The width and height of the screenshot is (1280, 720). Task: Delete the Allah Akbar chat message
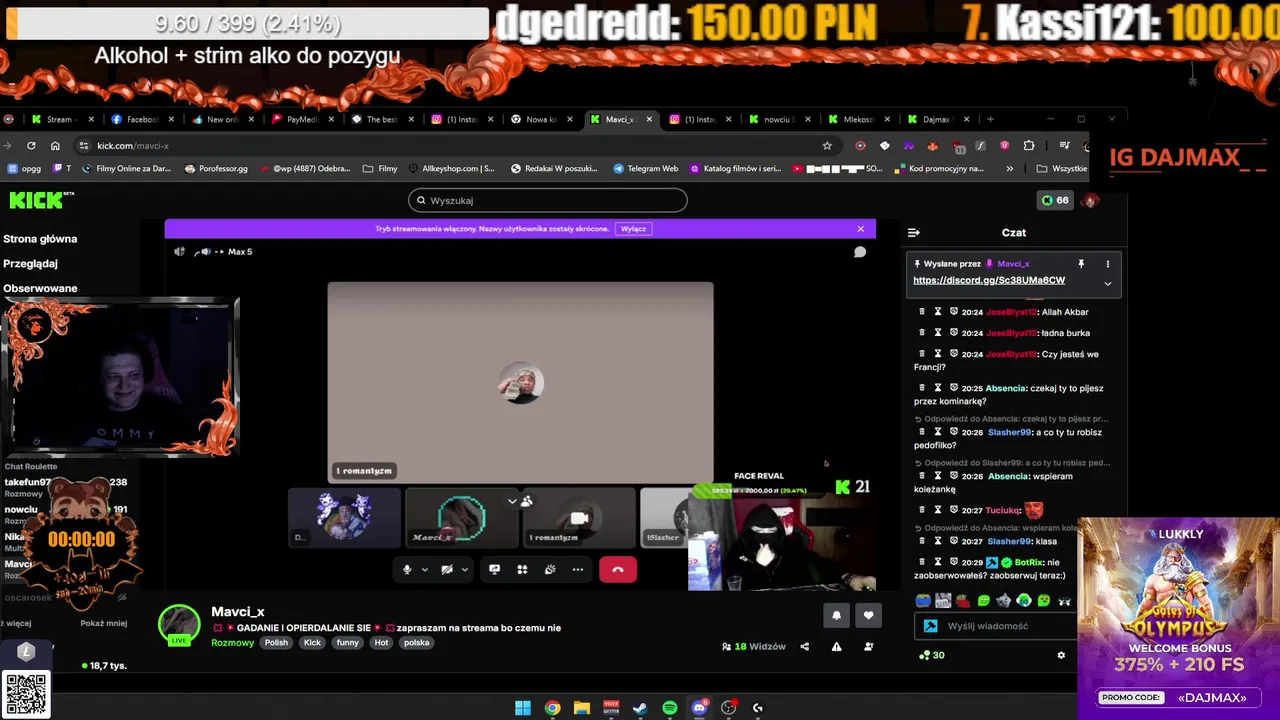922,312
